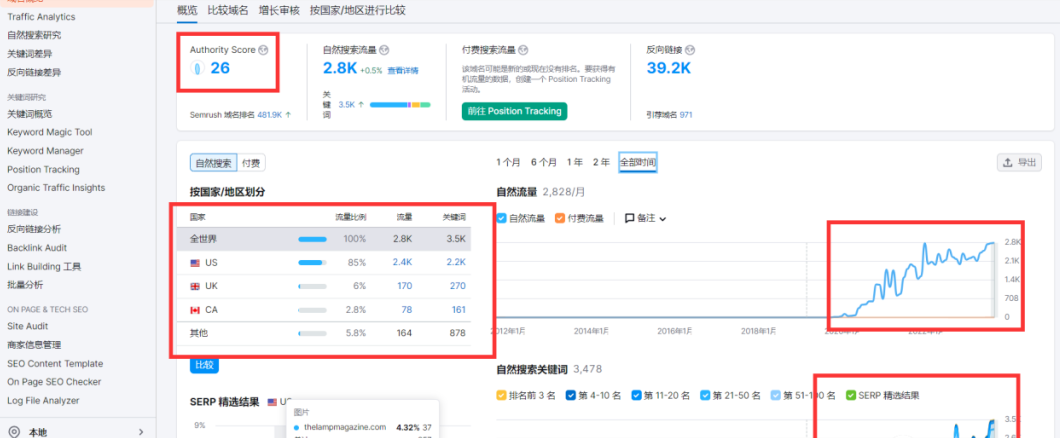Switch to 按国家/地区进行比较 tab
Viewport: 1060px width, 438px height.
[358, 10]
